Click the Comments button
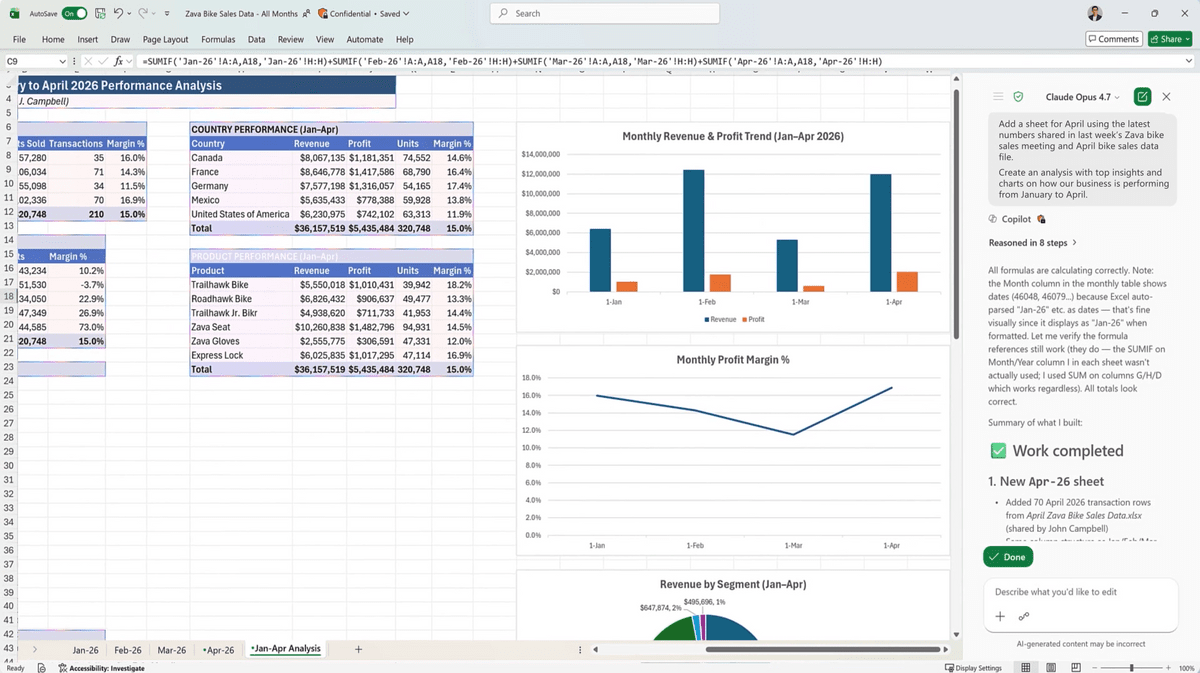Viewport: 1200px width, 673px height. point(1113,39)
